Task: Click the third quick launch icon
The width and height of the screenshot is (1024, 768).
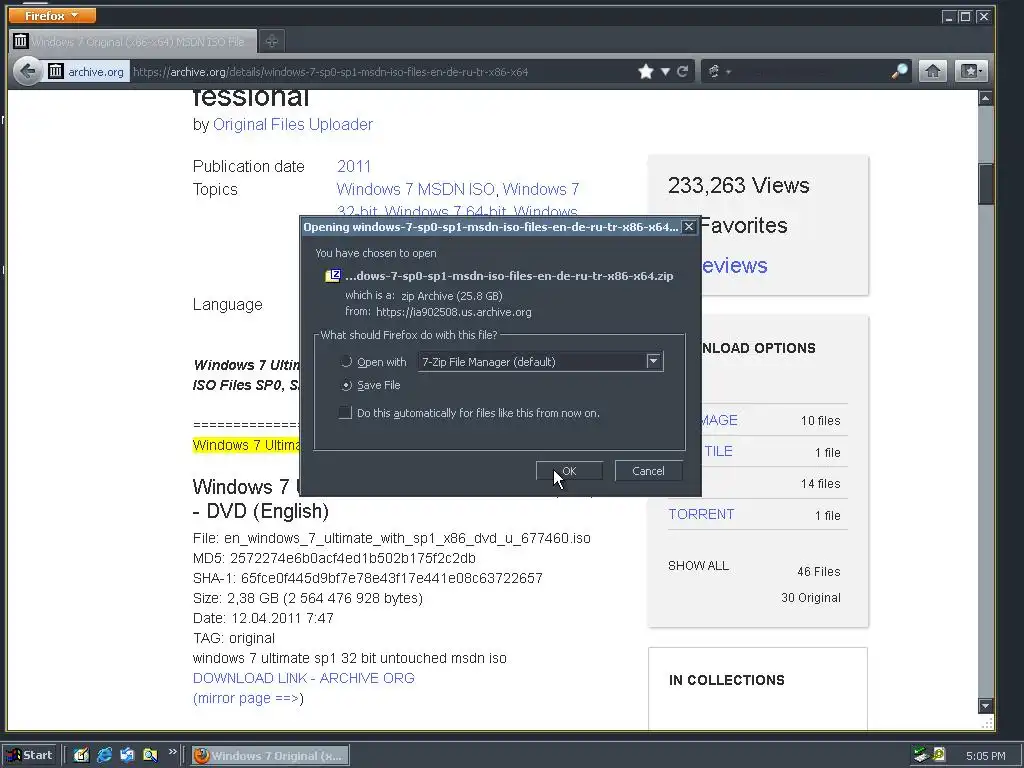Action: pos(127,755)
